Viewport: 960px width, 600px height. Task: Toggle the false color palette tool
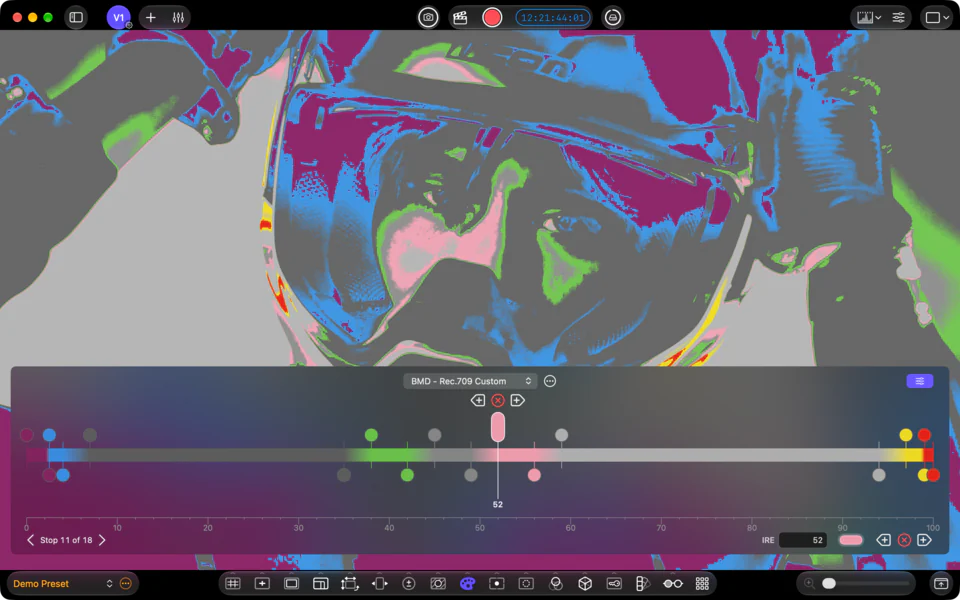click(467, 583)
